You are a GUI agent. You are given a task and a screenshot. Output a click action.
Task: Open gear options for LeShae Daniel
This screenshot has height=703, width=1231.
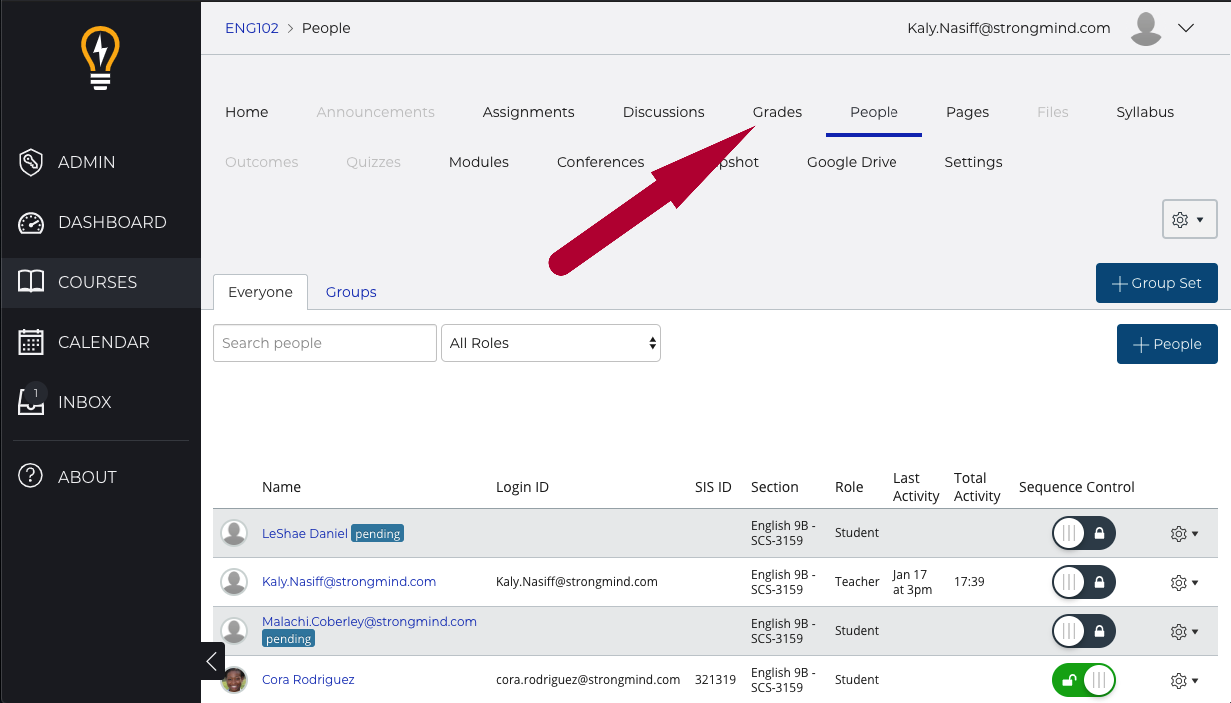(1184, 534)
